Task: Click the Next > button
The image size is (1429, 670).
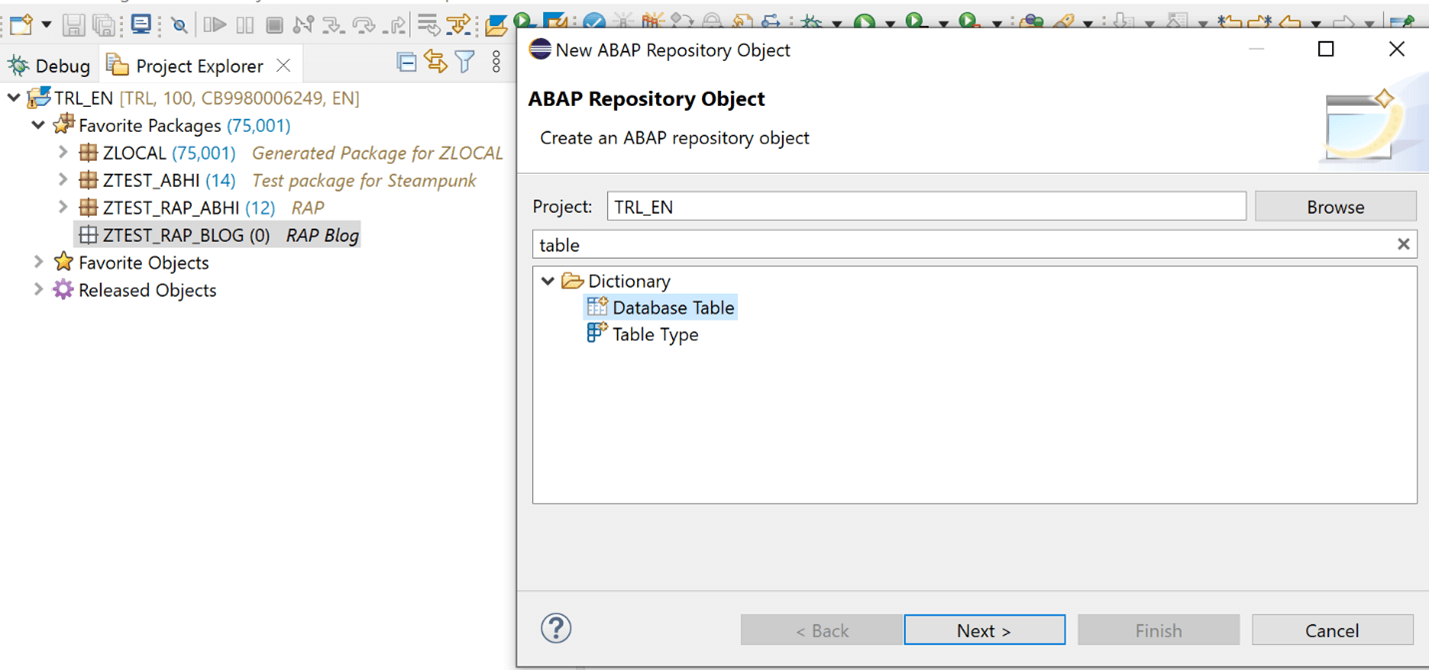Action: [x=984, y=630]
